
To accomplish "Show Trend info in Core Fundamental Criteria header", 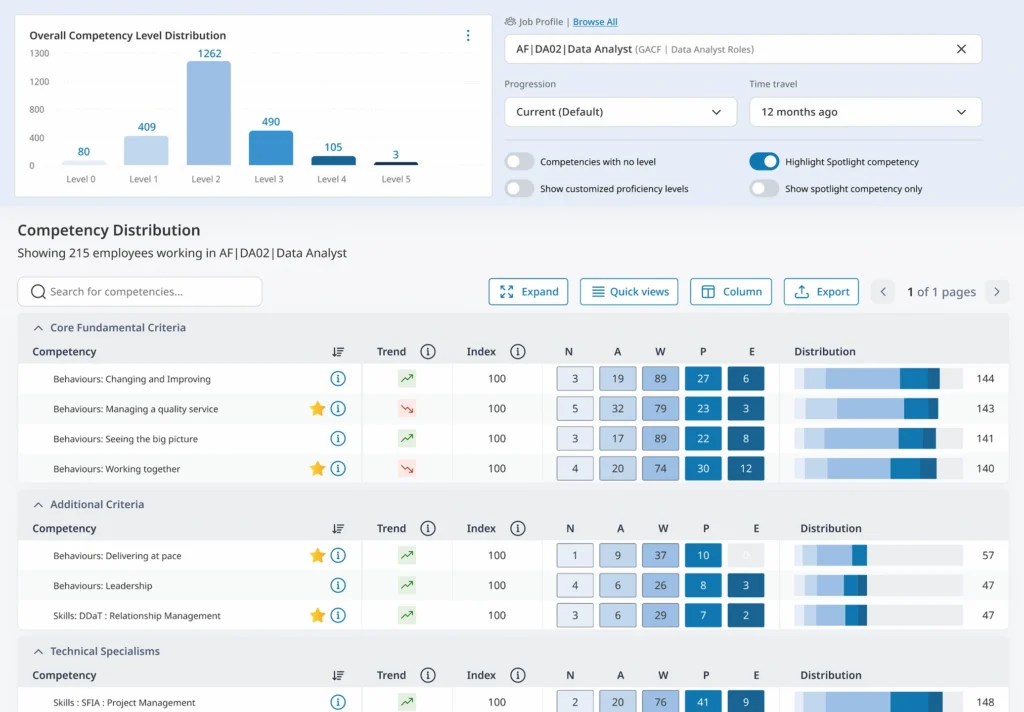I will click(x=428, y=352).
